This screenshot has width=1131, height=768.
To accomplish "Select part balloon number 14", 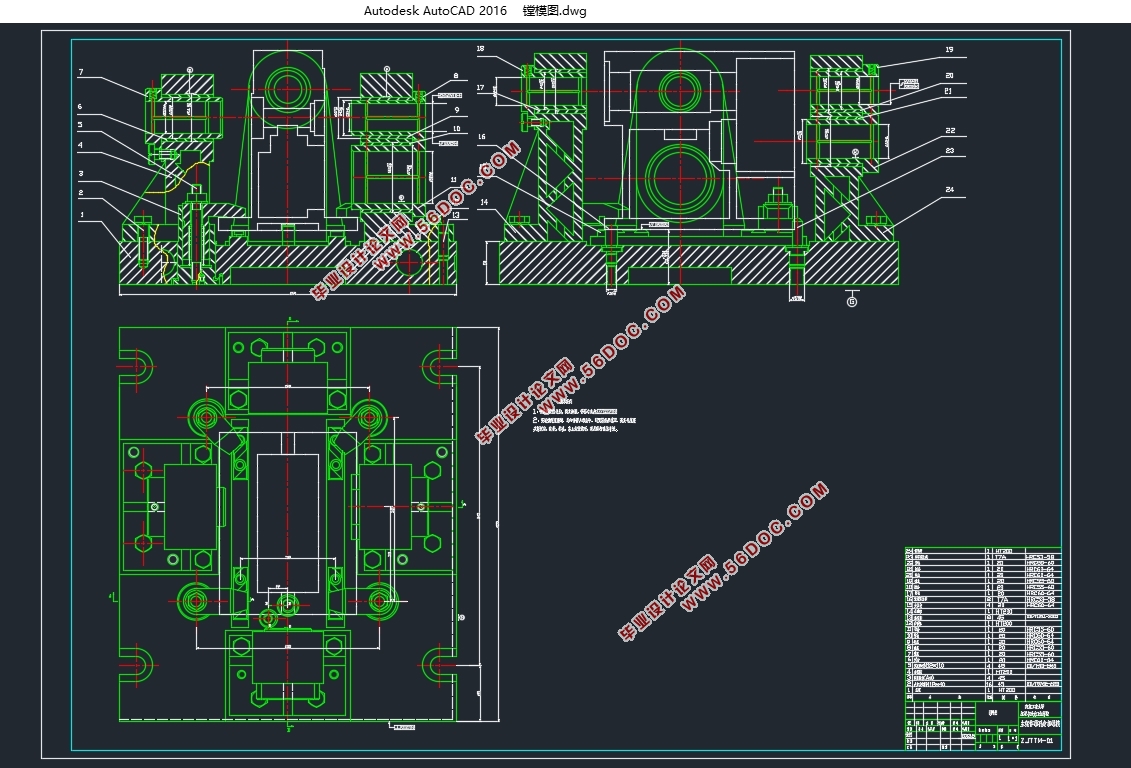I will tap(484, 202).
